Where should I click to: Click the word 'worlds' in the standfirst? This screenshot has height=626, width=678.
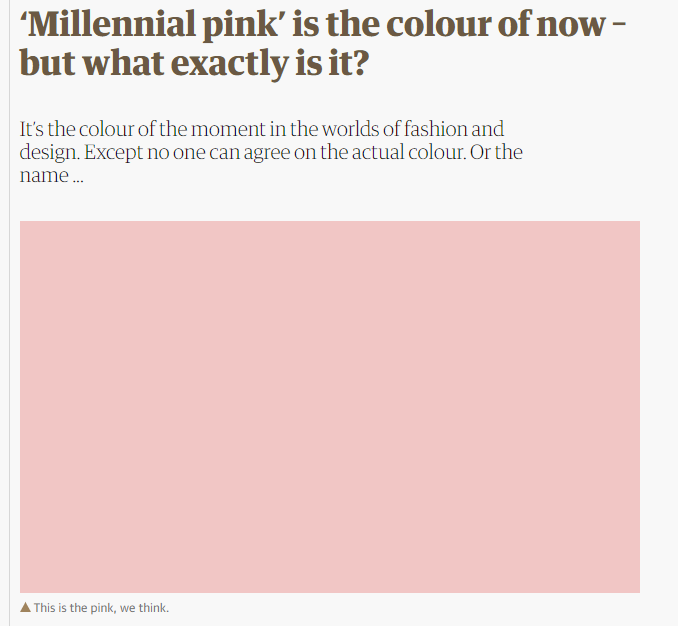pos(351,129)
